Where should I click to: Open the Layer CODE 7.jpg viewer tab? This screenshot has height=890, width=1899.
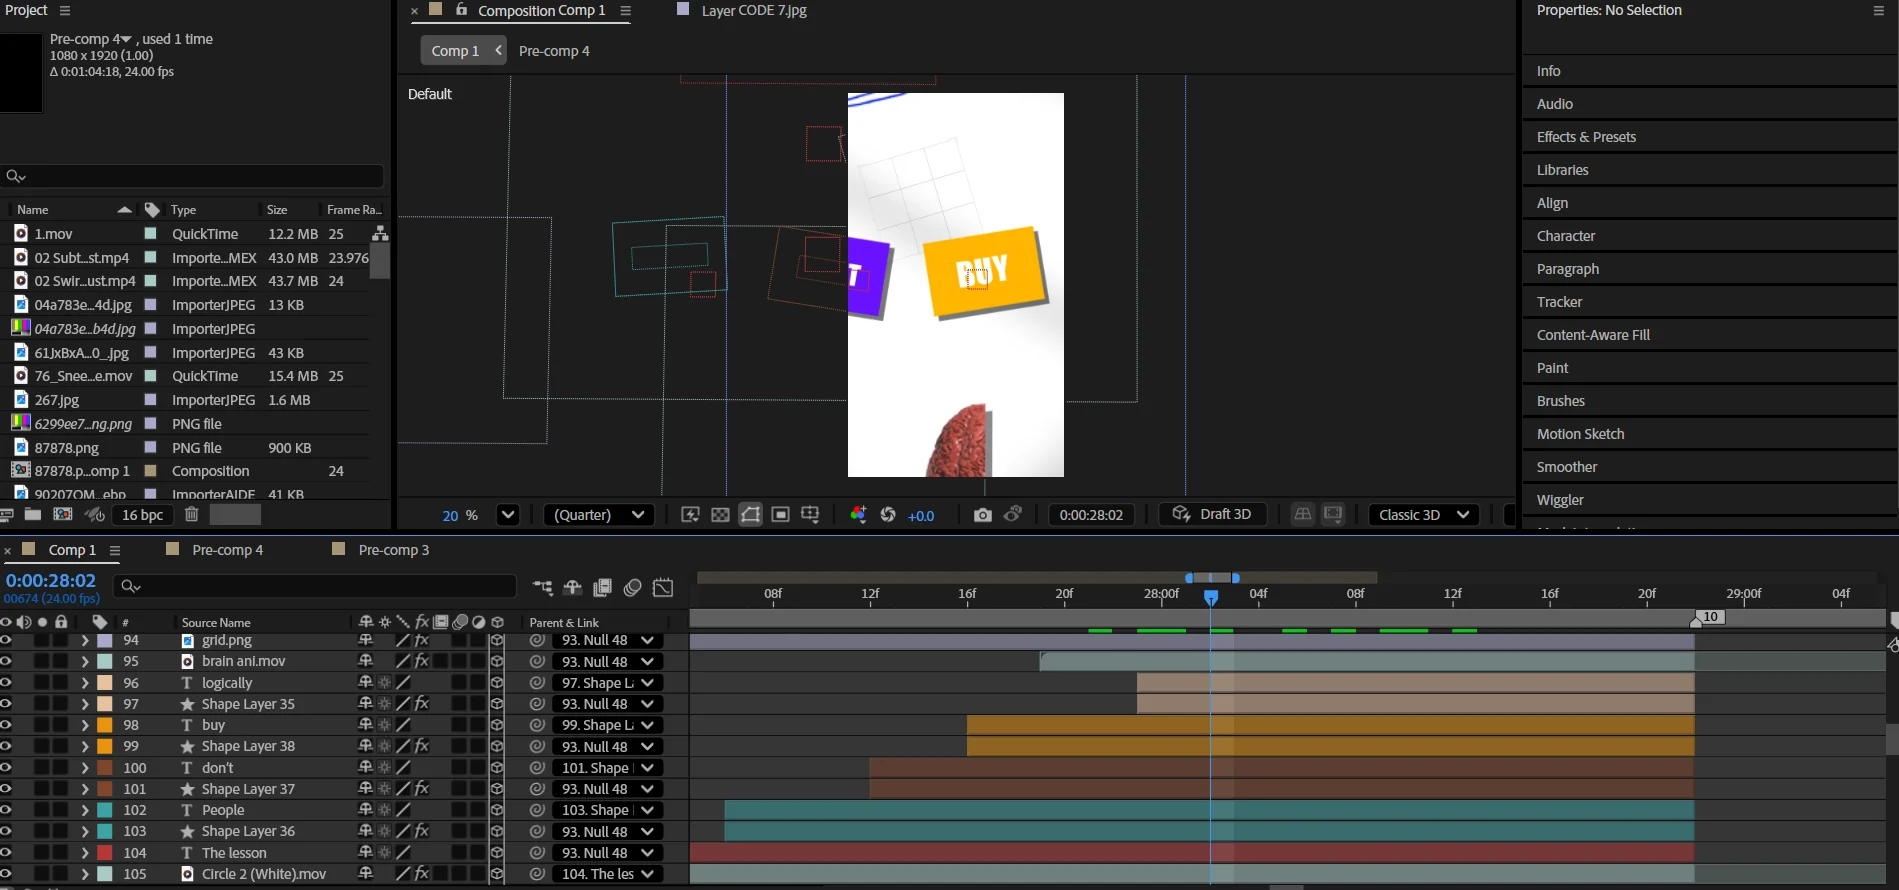click(753, 11)
